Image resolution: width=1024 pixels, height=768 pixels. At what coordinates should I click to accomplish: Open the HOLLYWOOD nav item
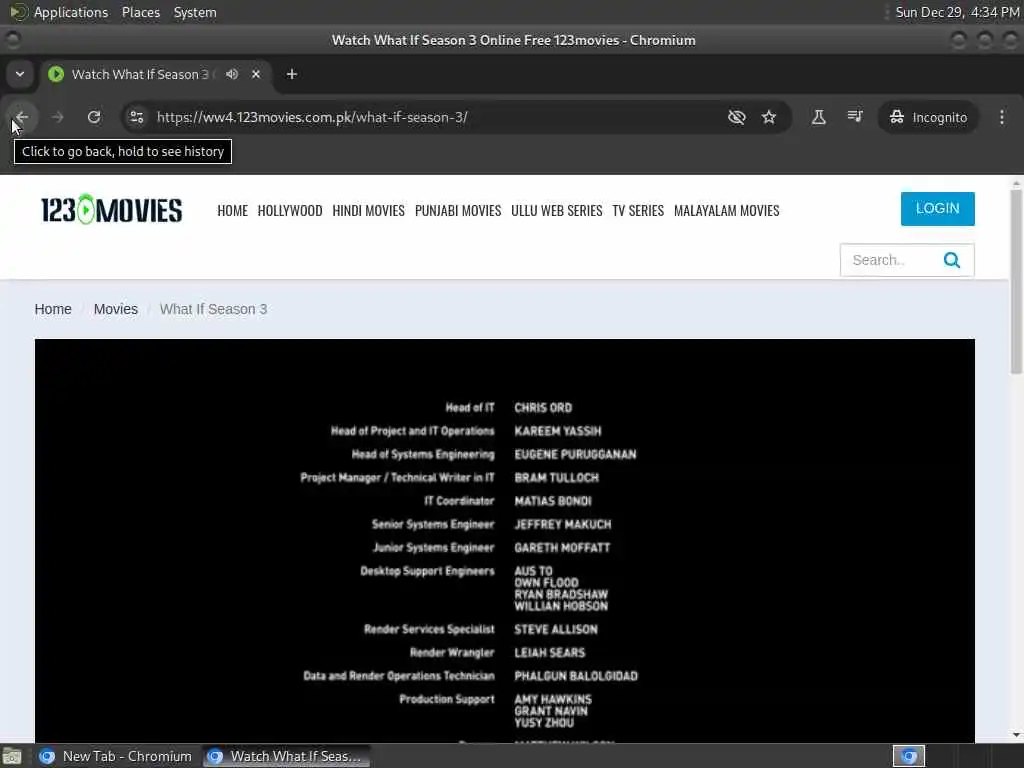[290, 211]
